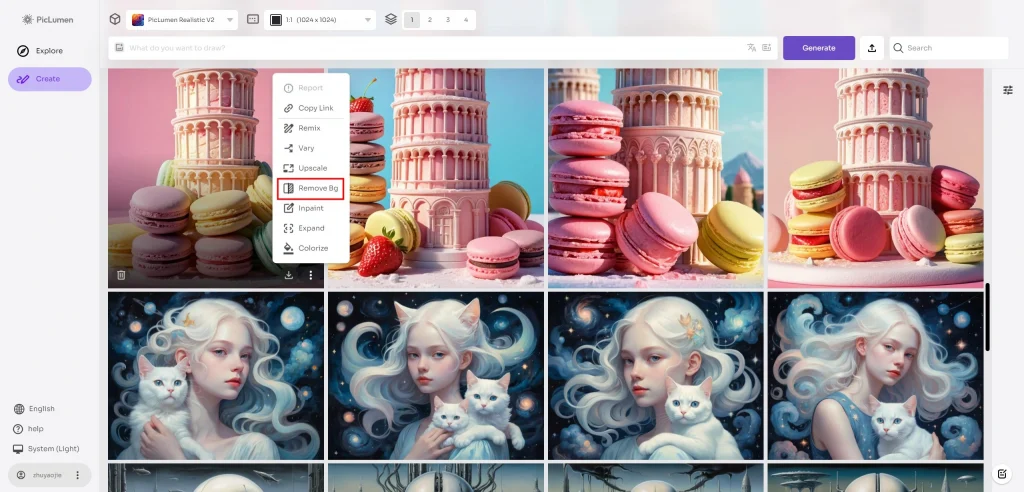This screenshot has width=1024, height=492.
Task: Choose Upscale in the context menu
Action: [311, 168]
